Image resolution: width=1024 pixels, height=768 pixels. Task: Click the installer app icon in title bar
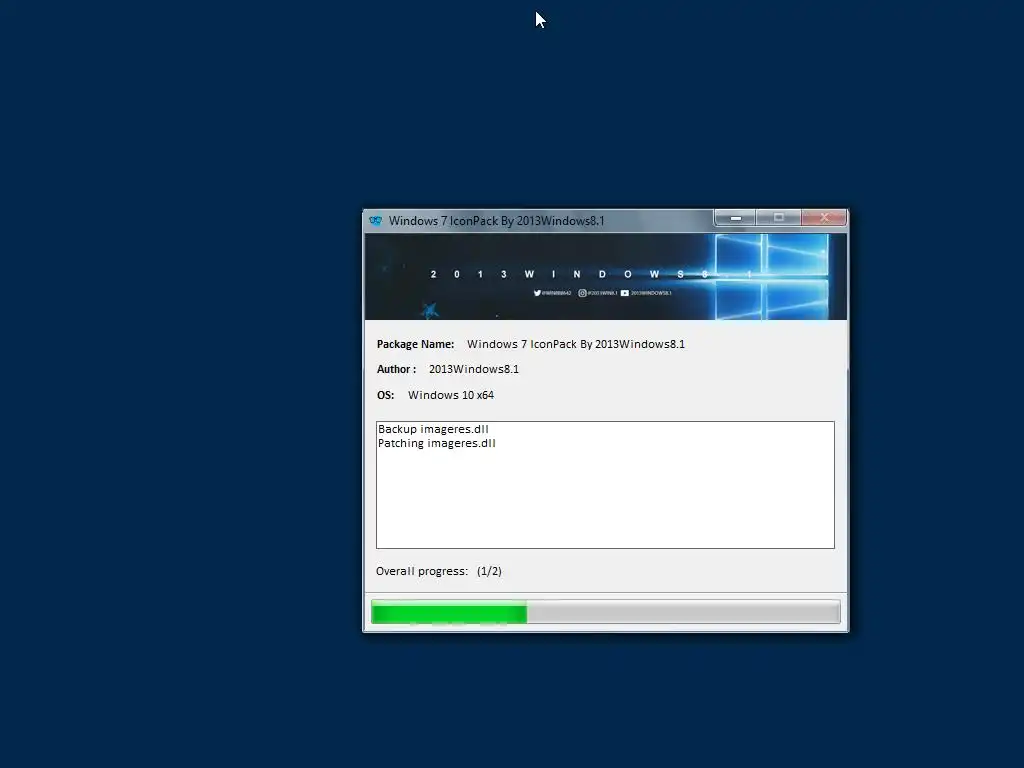[375, 221]
